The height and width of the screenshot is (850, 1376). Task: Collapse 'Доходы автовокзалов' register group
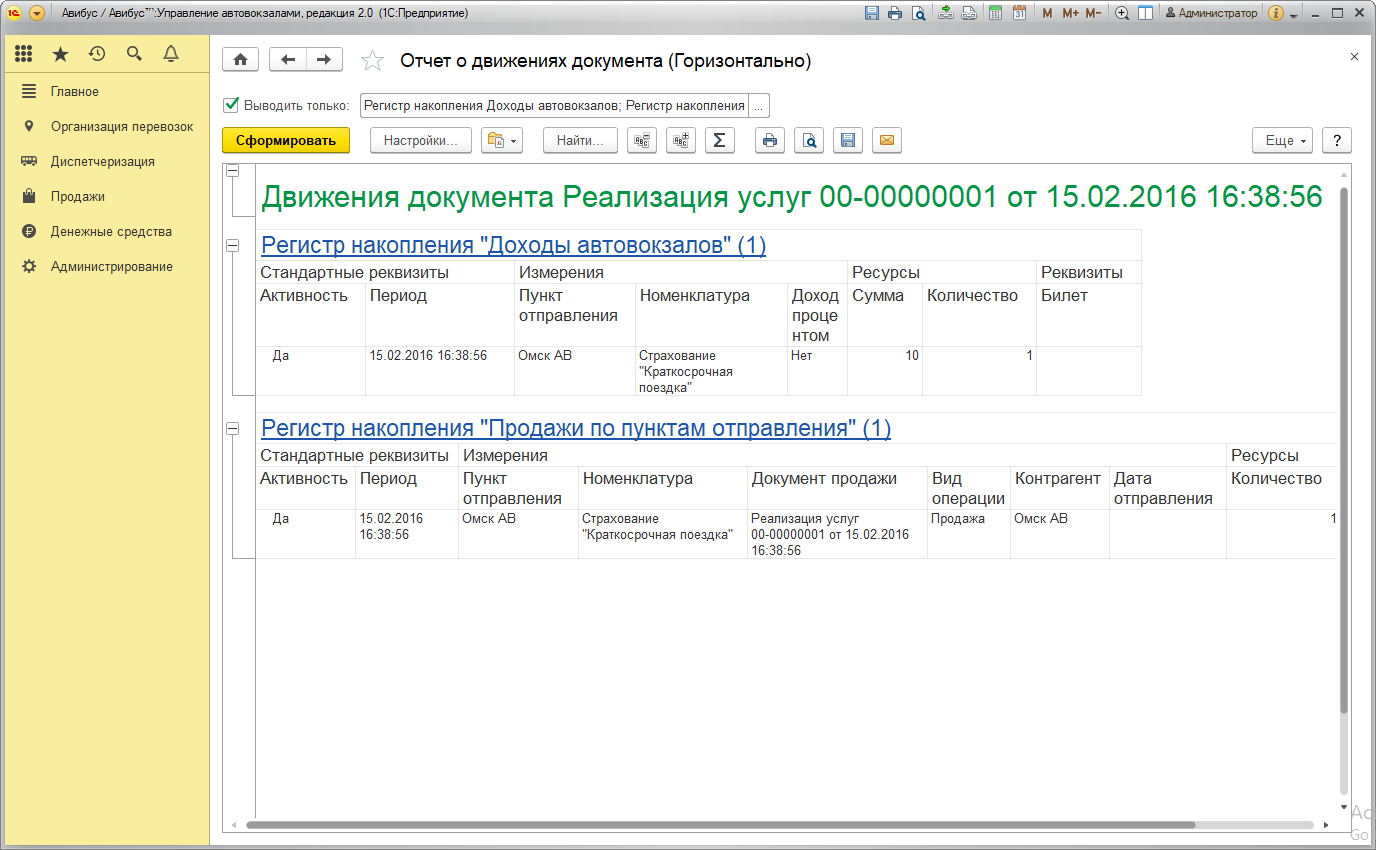coord(233,245)
